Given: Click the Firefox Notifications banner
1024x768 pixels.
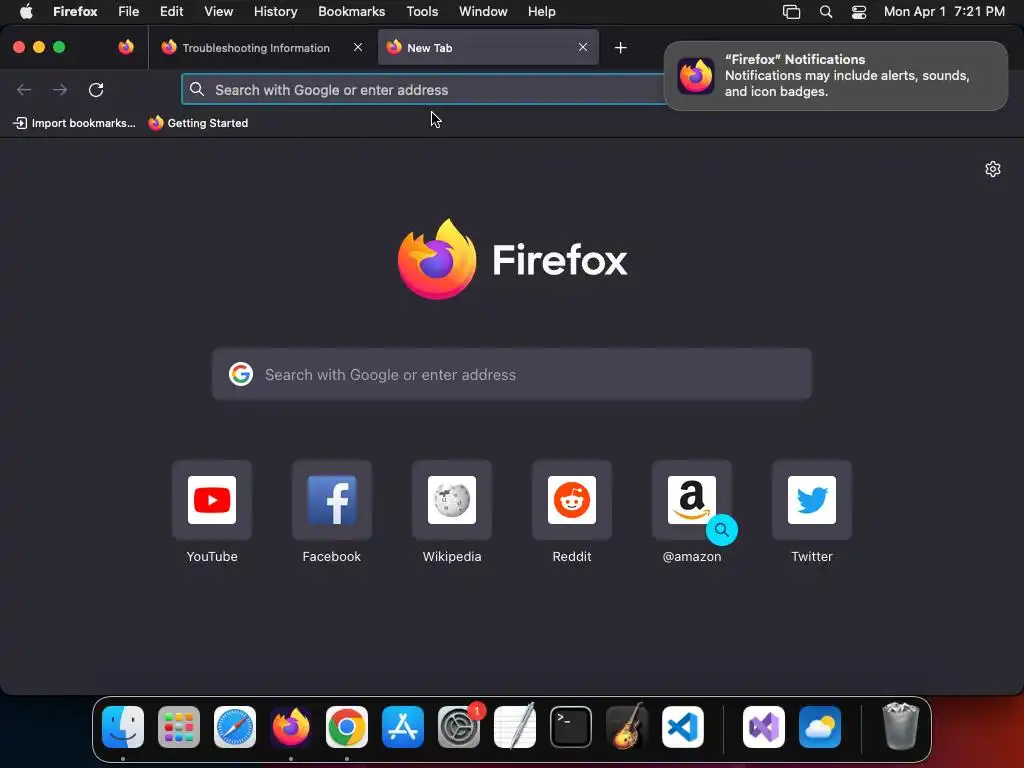Looking at the screenshot, I should coord(836,76).
